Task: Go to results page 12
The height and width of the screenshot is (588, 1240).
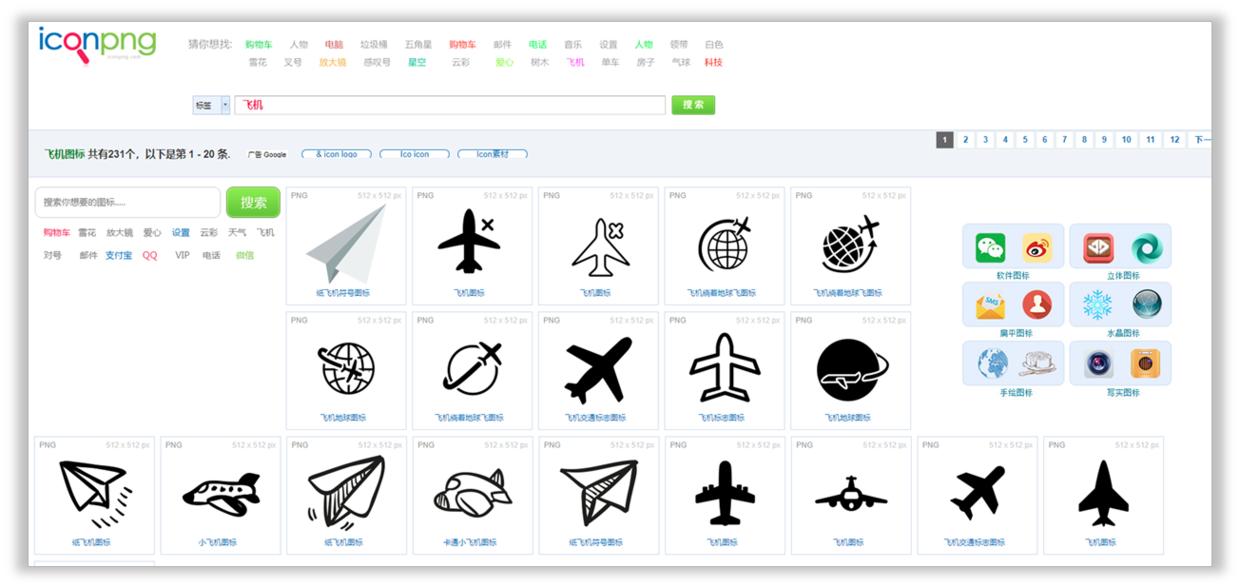Action: coord(1174,140)
